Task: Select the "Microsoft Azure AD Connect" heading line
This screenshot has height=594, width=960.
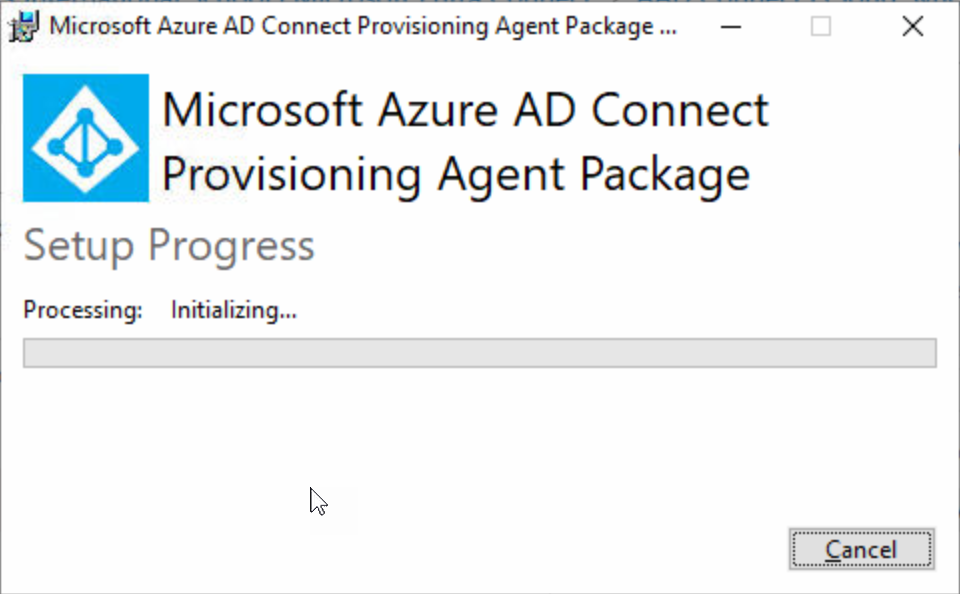Action: click(x=465, y=111)
